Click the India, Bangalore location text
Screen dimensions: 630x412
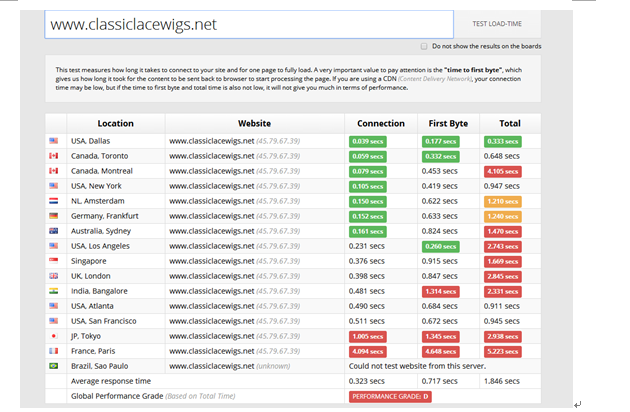click(99, 291)
